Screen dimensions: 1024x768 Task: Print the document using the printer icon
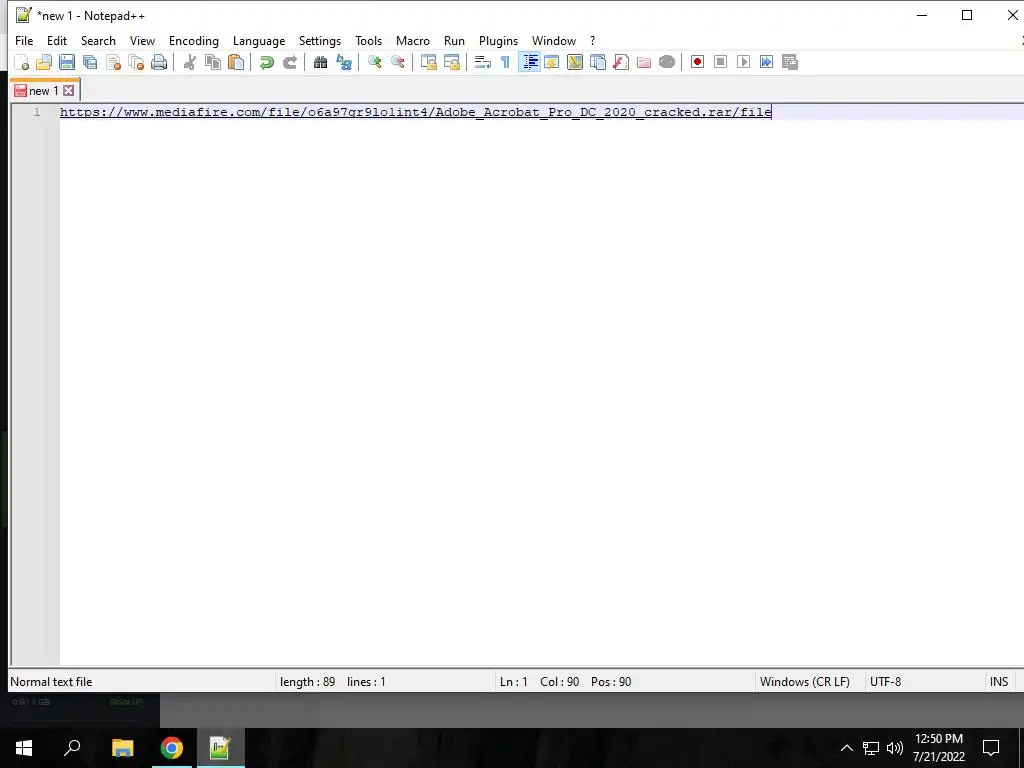pyautogui.click(x=159, y=62)
